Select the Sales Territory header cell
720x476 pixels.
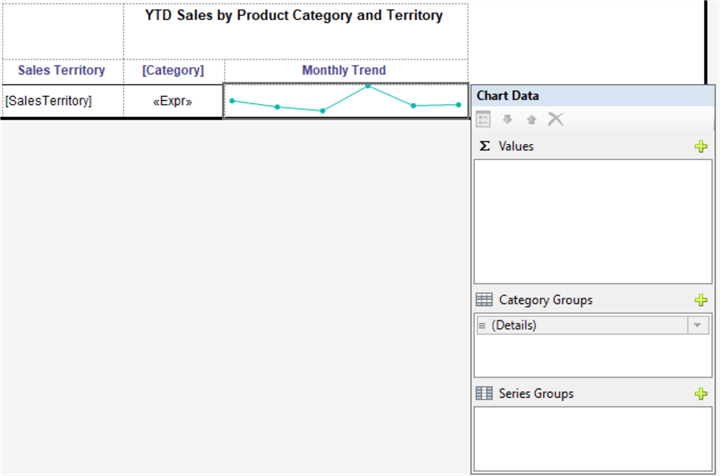click(62, 70)
